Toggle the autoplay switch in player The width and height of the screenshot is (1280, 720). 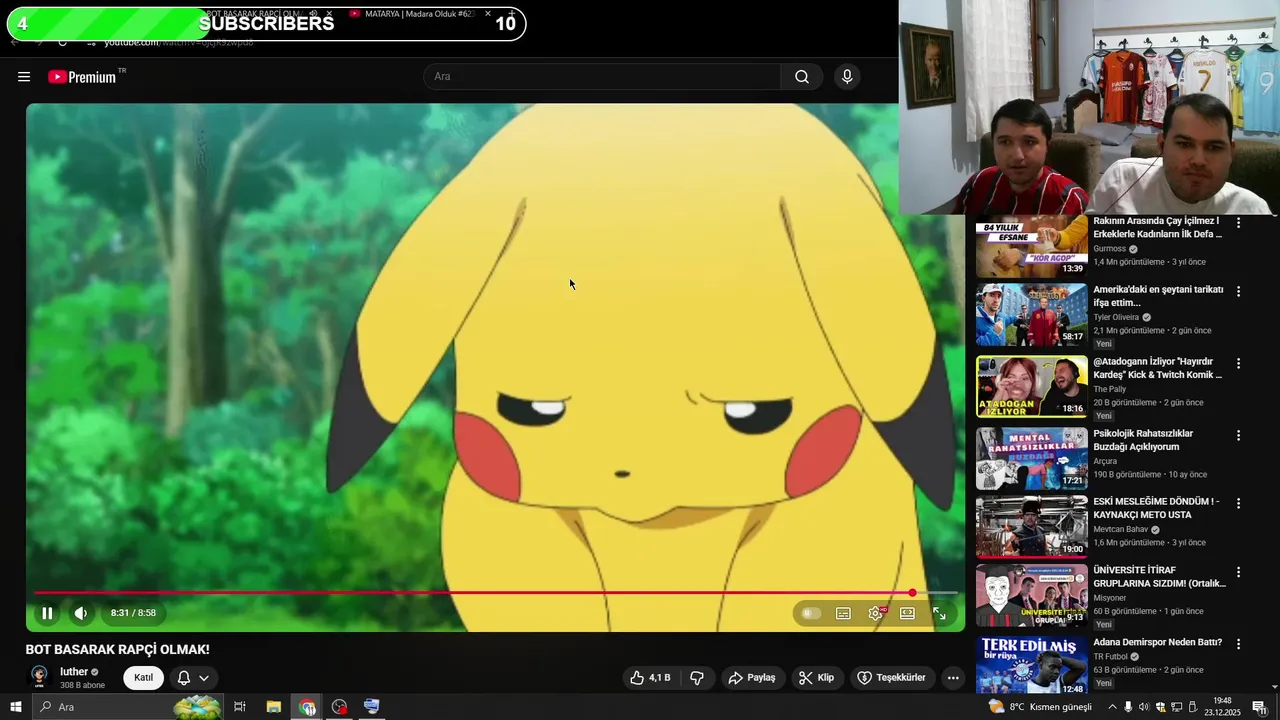[x=811, y=613]
